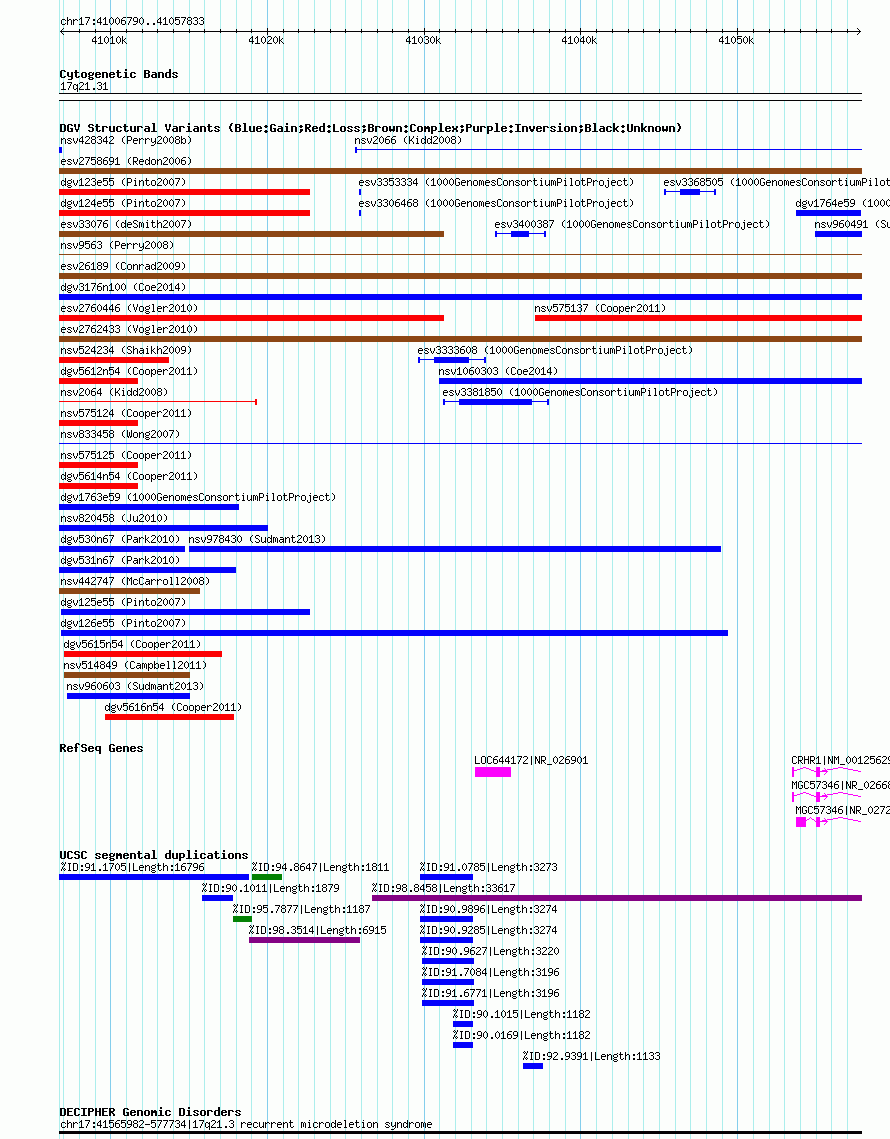The height and width of the screenshot is (1139, 890).
Task: Click the 17q21.31 cytogenetic band label
Action: 84,87
